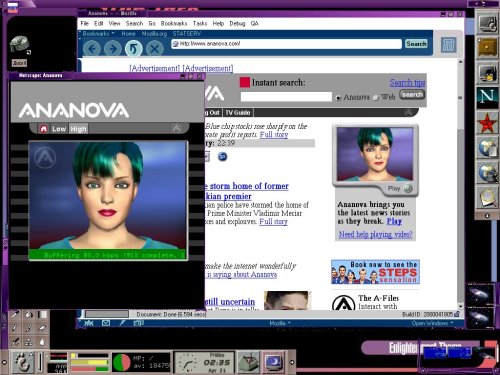Open the brown safe dock icon
500x375 pixels.
(487, 48)
